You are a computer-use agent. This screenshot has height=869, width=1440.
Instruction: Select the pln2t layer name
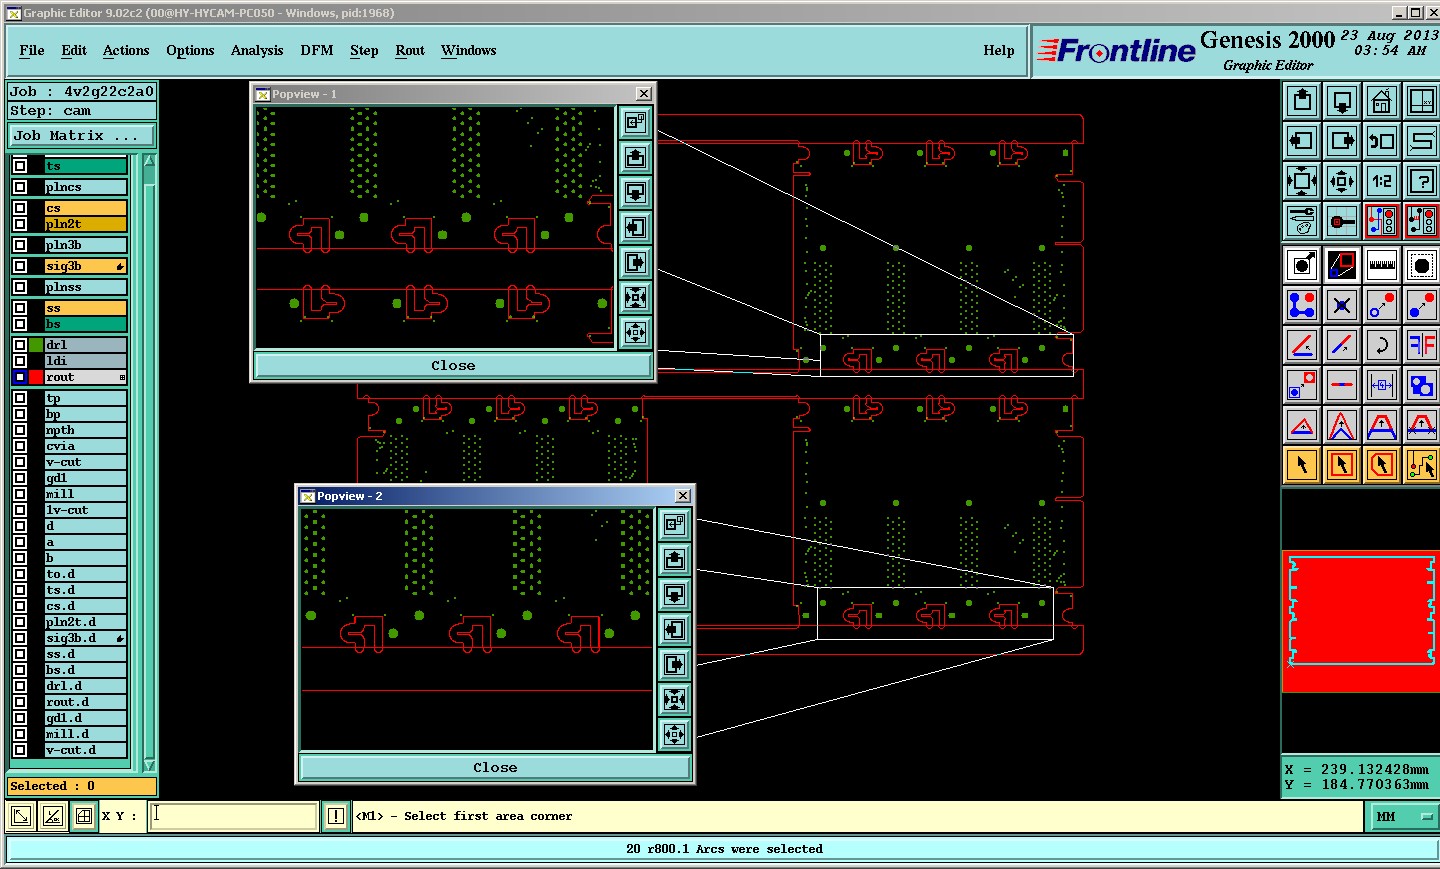(86, 224)
